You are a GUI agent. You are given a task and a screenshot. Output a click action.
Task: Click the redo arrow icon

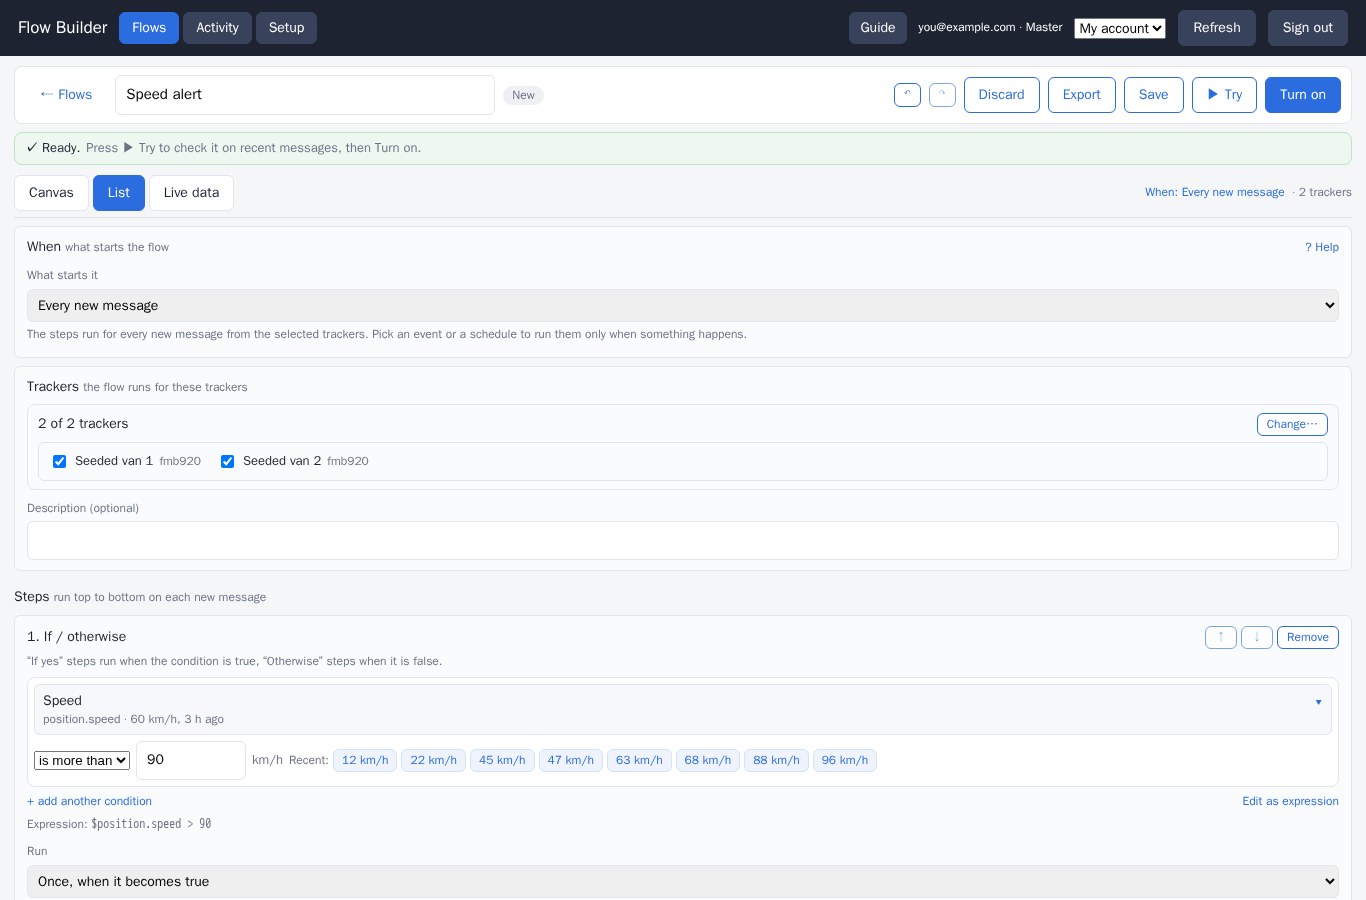point(942,95)
